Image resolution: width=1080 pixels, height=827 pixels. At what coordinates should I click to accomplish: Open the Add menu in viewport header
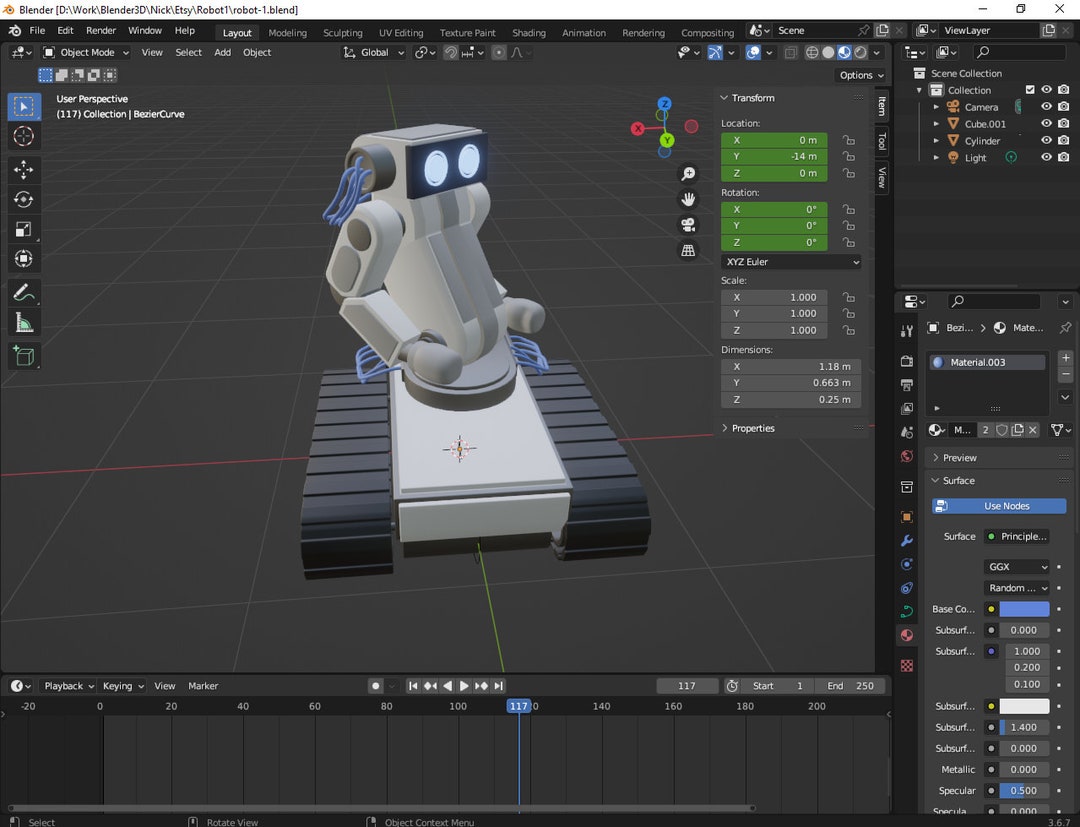[222, 52]
